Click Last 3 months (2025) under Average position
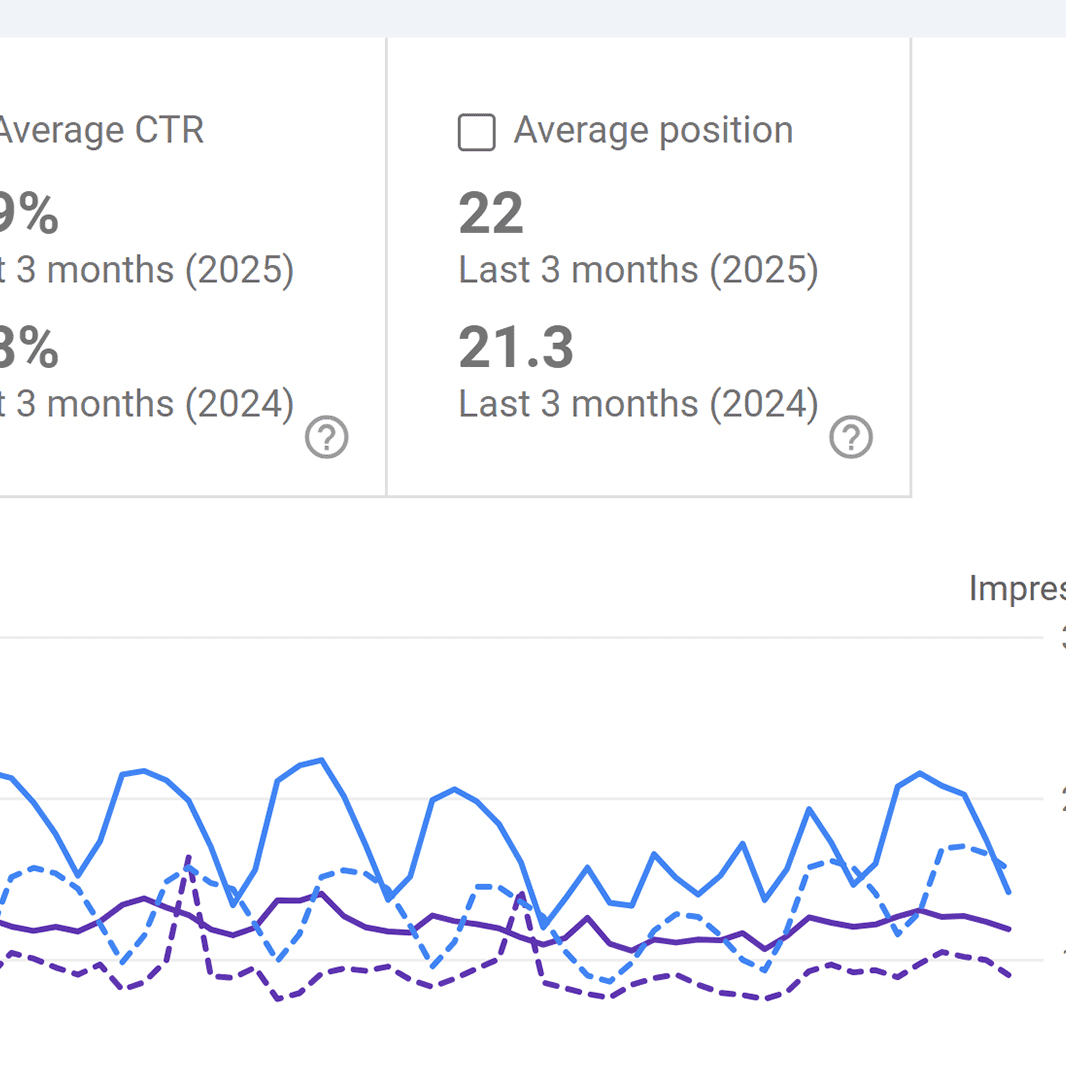The image size is (1066, 1066). pos(638,270)
